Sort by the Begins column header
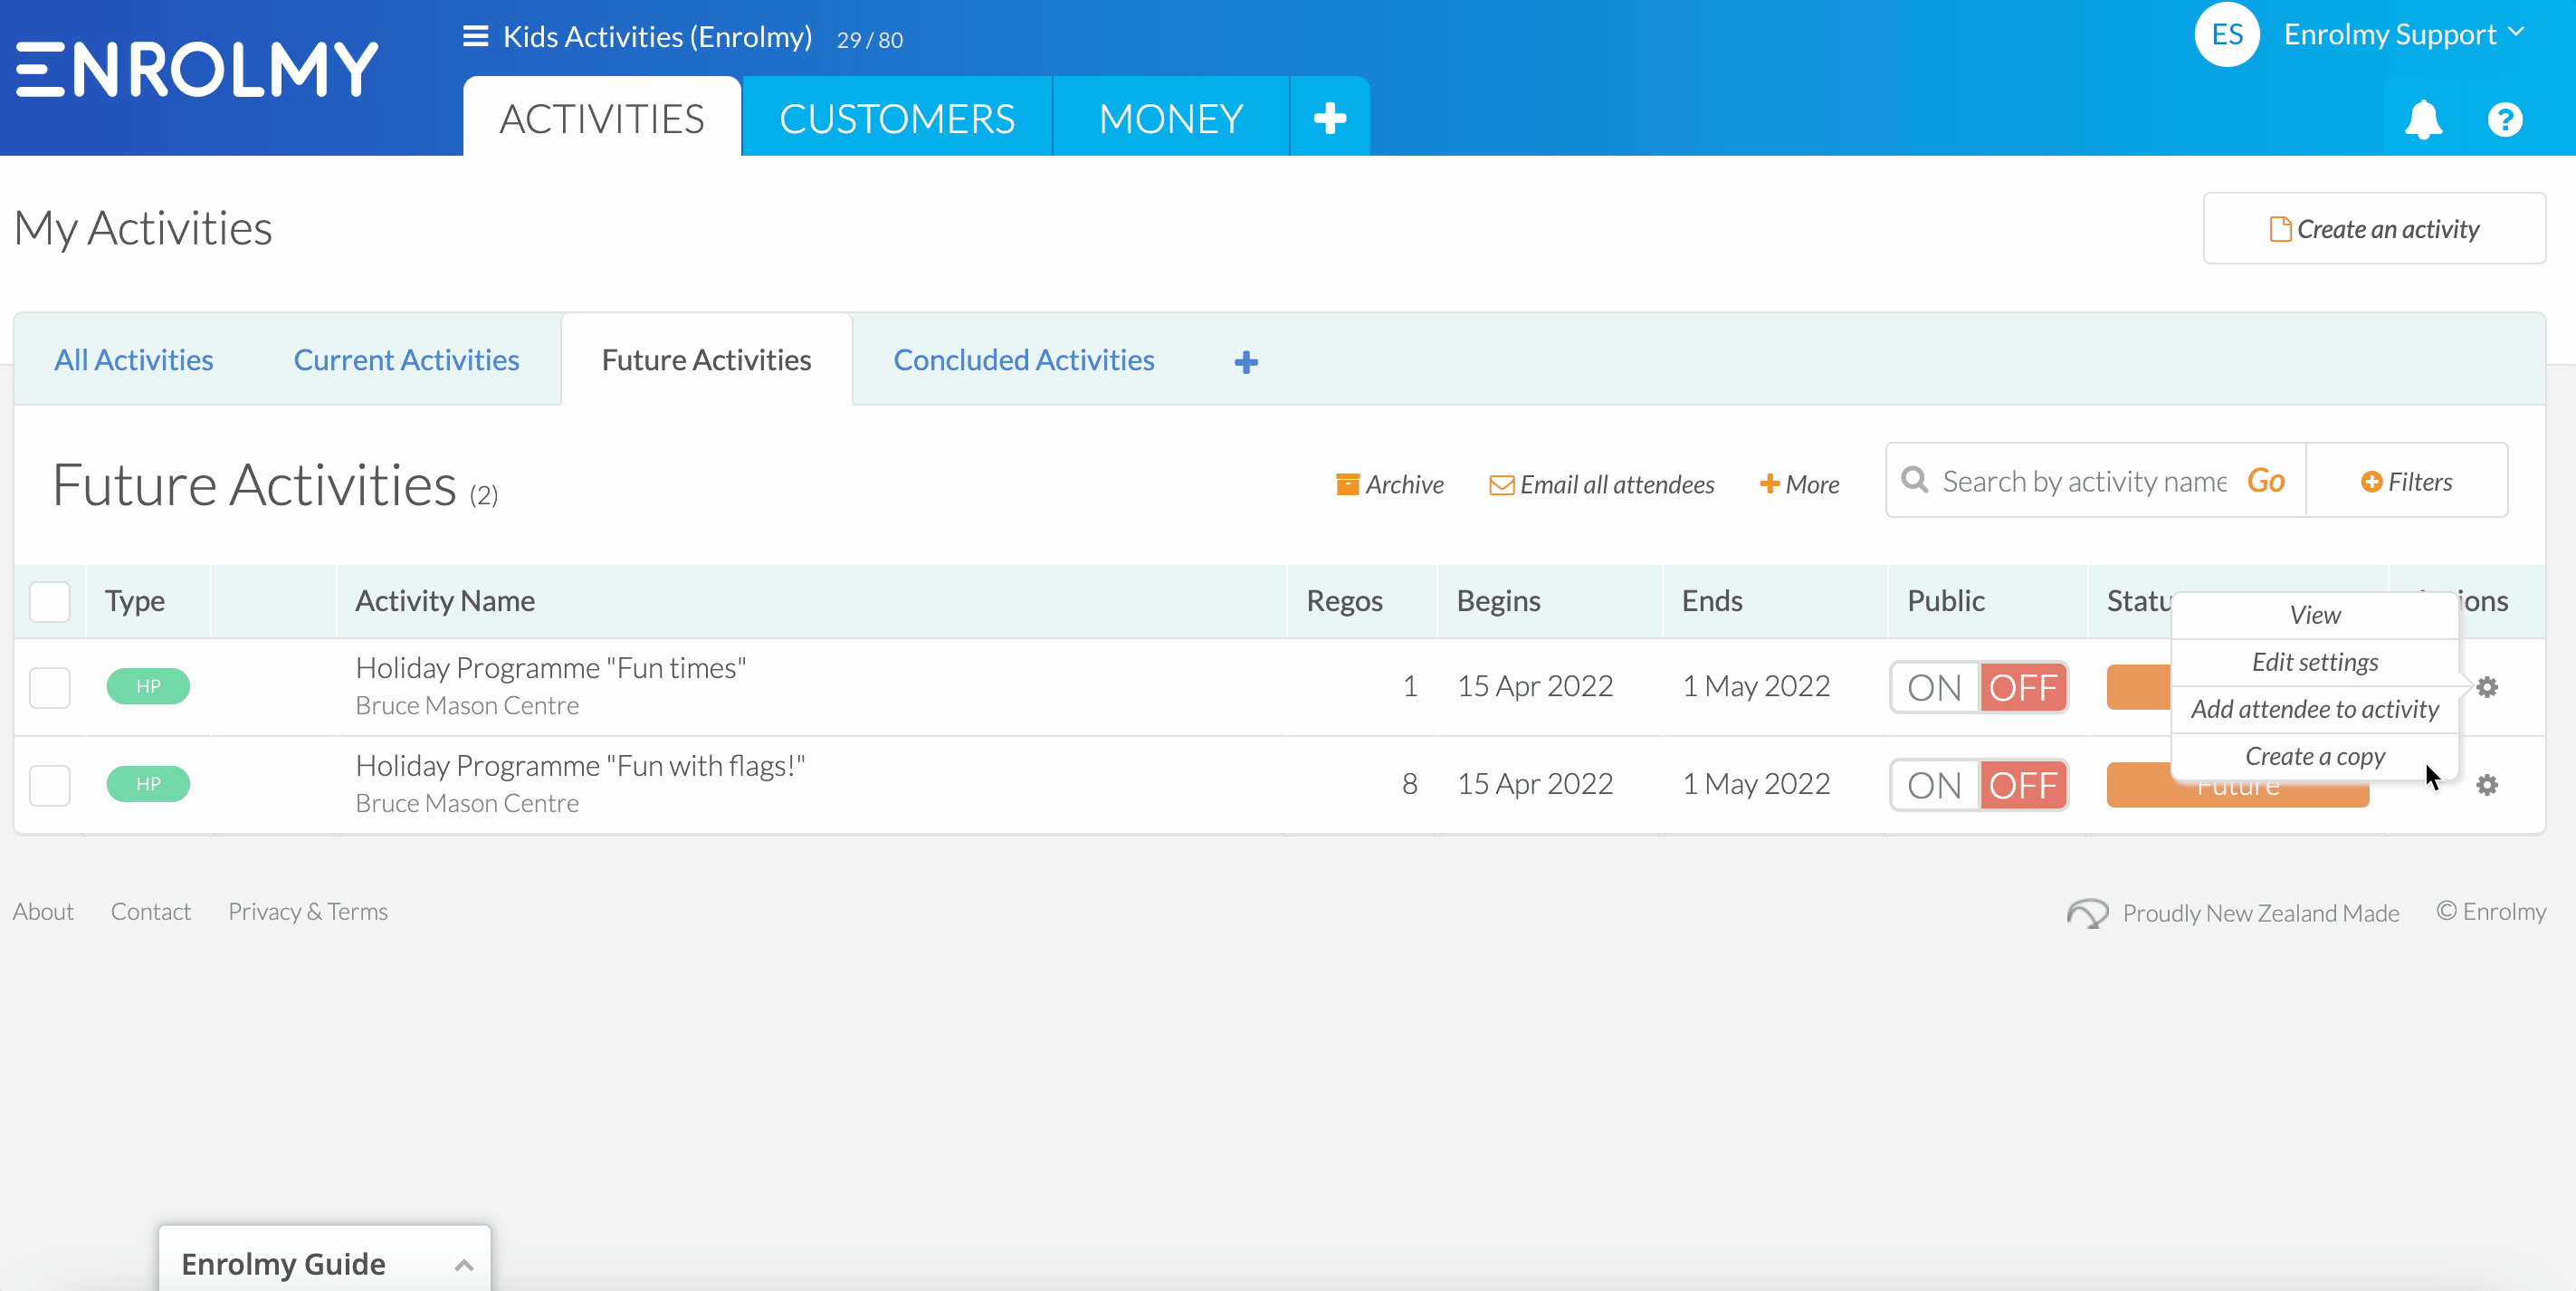2576x1291 pixels. coord(1498,601)
